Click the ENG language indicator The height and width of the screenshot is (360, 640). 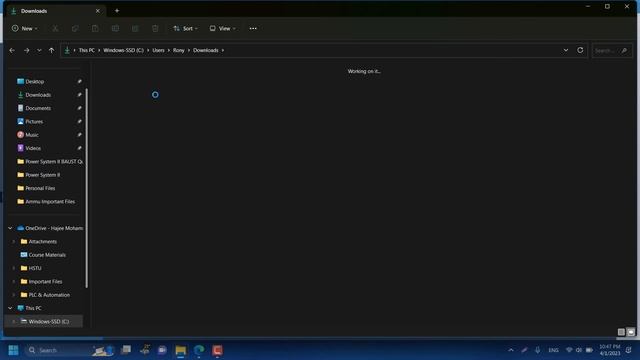coord(553,350)
